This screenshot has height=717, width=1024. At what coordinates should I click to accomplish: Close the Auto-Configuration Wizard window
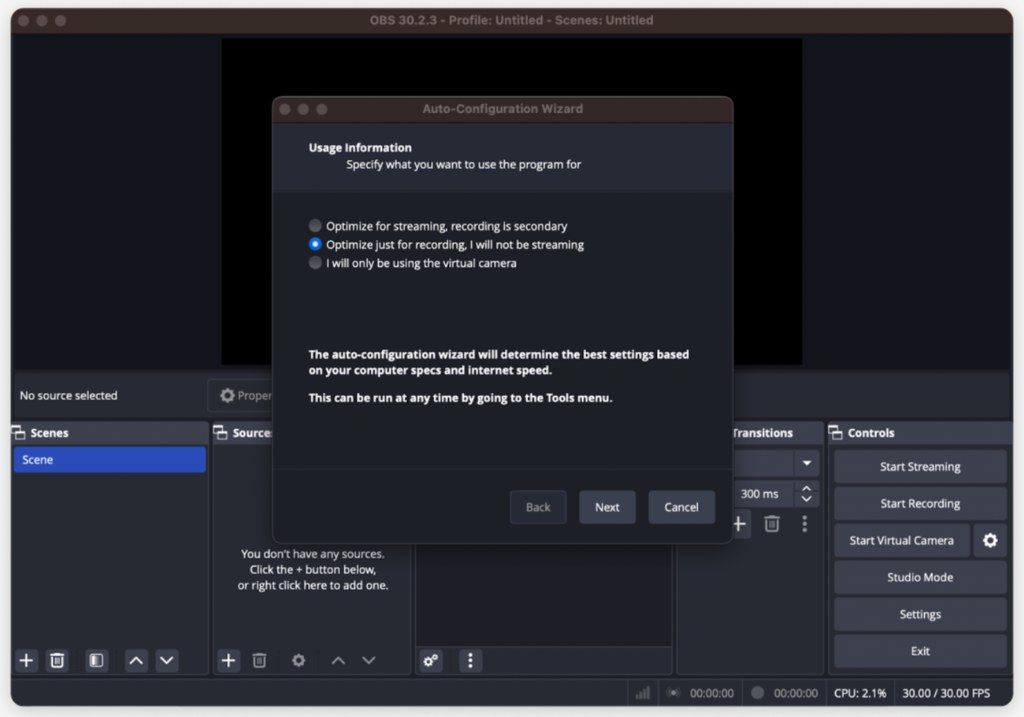[x=285, y=109]
